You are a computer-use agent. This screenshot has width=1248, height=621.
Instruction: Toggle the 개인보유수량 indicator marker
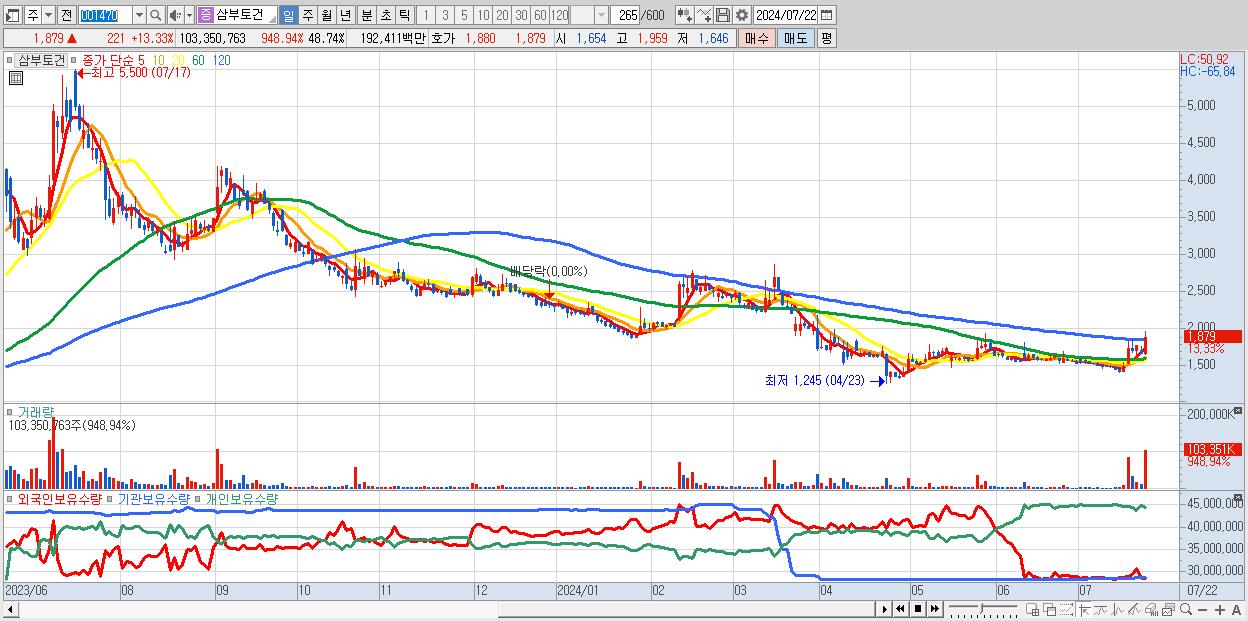(x=199, y=498)
